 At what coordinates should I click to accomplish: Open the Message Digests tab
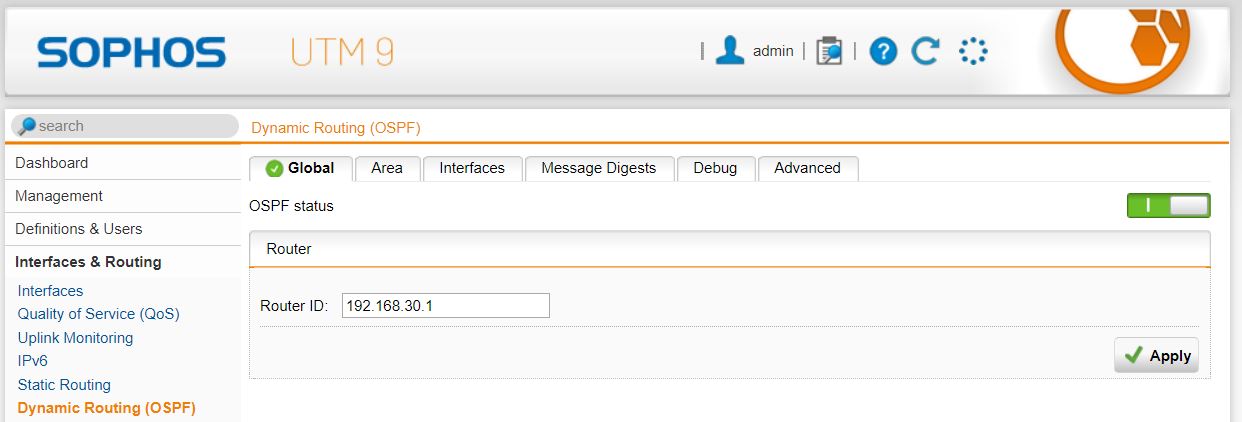pyautogui.click(x=599, y=168)
